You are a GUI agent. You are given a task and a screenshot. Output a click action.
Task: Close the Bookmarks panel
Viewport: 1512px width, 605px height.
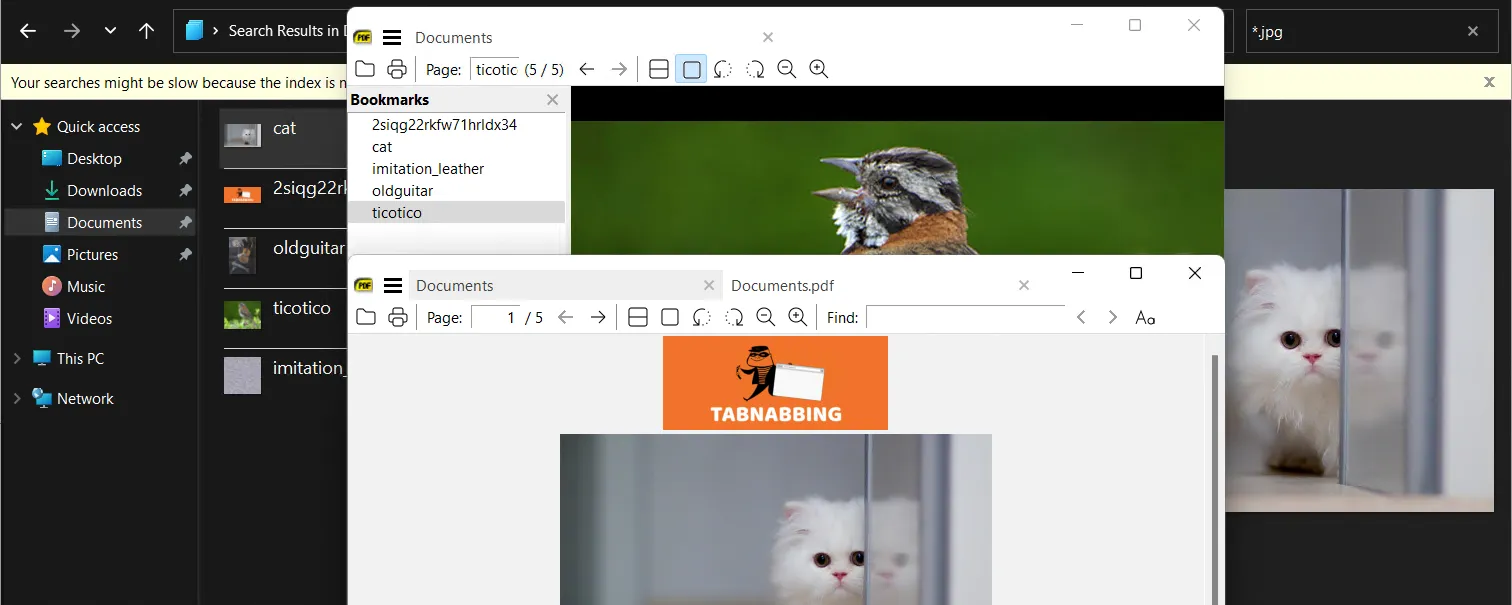coord(553,100)
